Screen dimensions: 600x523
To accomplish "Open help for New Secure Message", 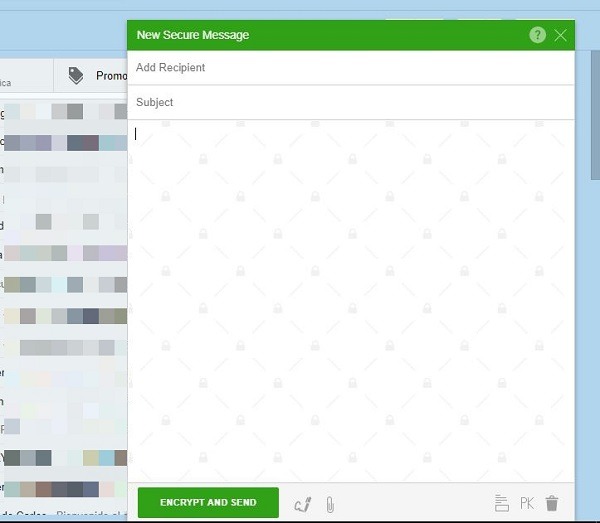I will pos(537,35).
